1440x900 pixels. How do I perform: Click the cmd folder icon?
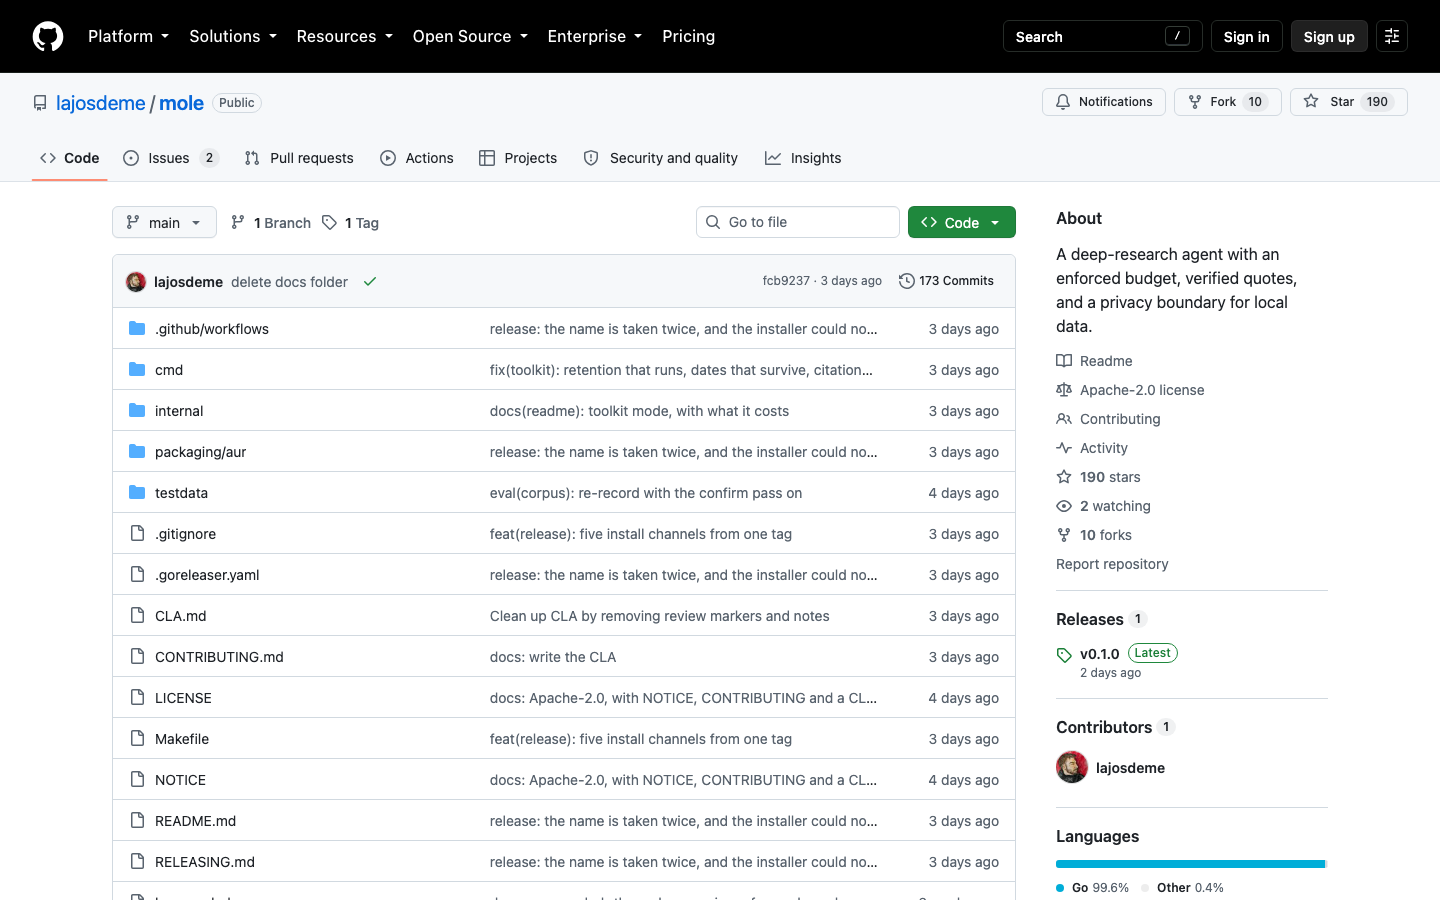[137, 370]
